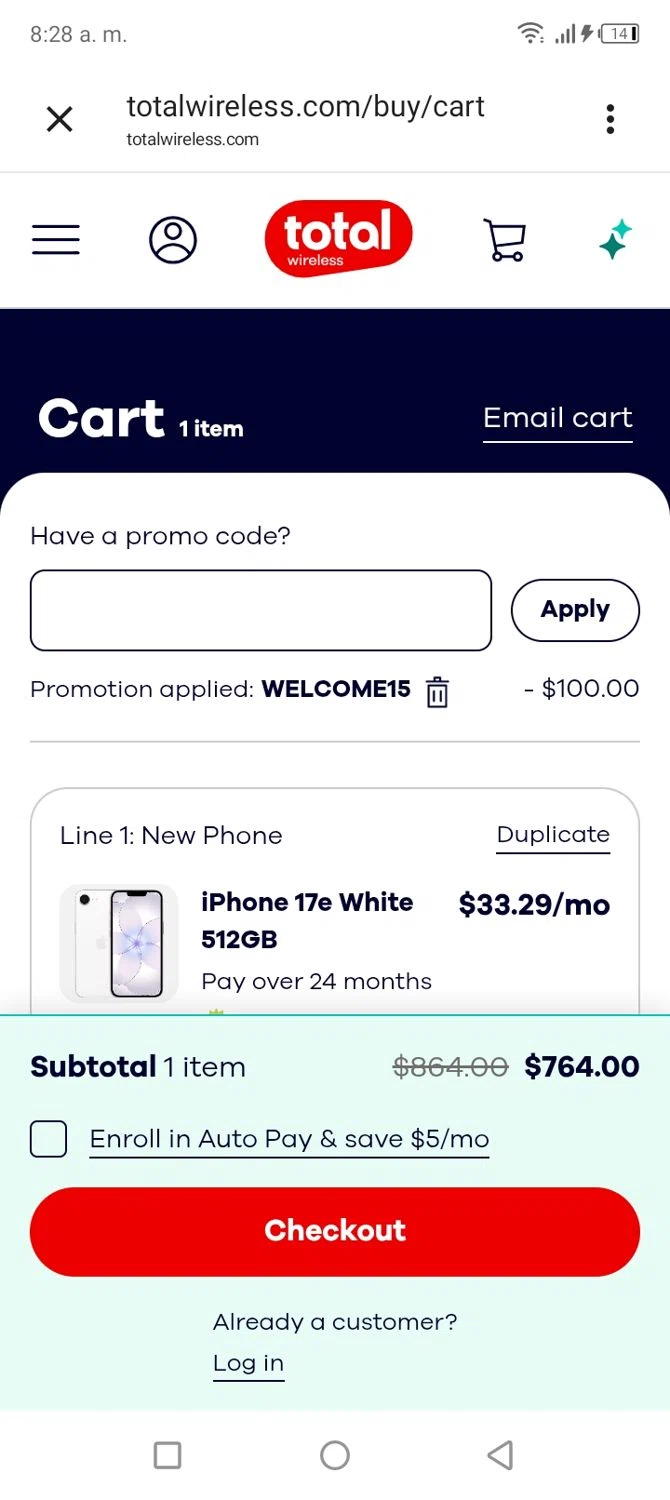Tap the Android home navigation button
Viewport: 670px width, 1500px height.
(x=335, y=1455)
